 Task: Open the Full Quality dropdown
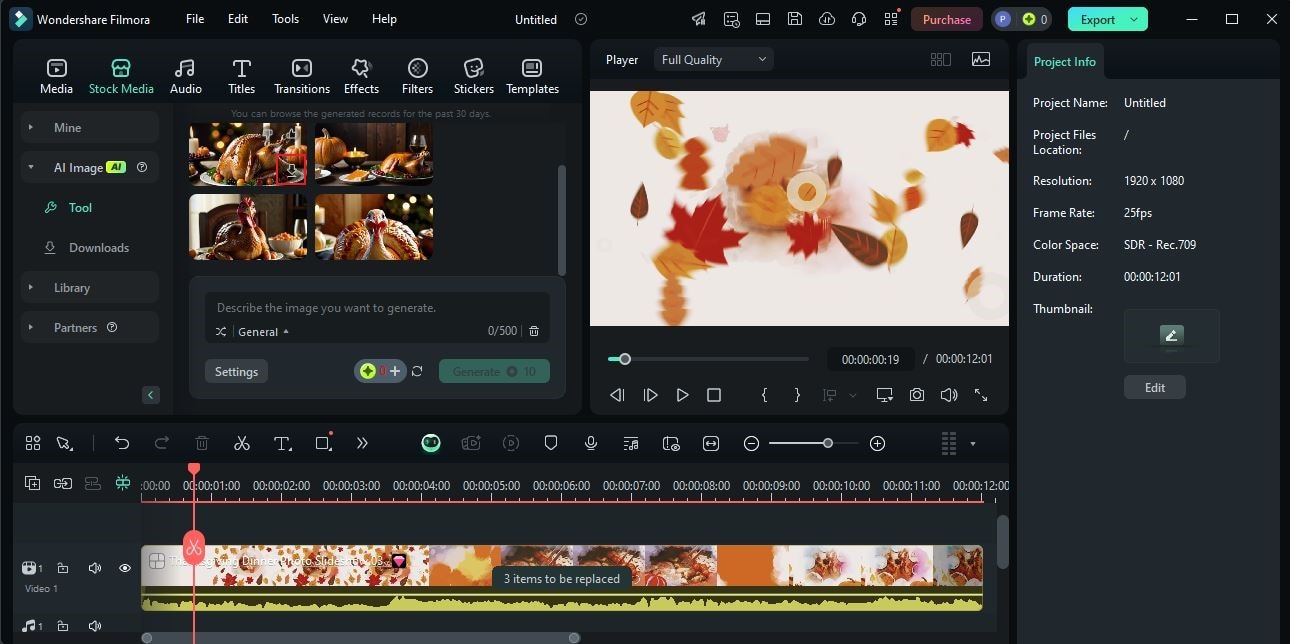714,59
